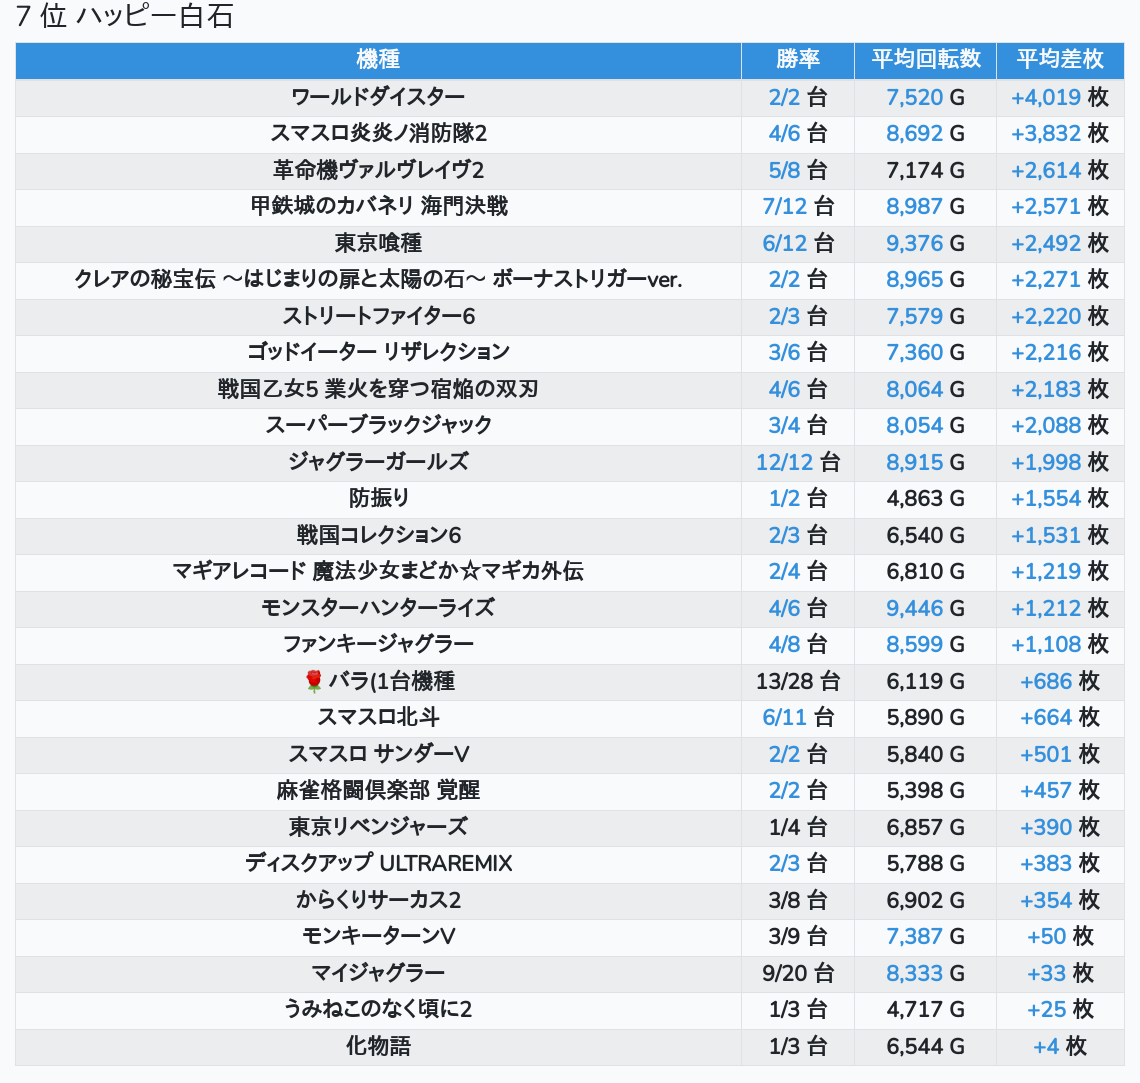Click the 4/8 台 win rate cell
This screenshot has height=1083, width=1140.
click(x=798, y=644)
